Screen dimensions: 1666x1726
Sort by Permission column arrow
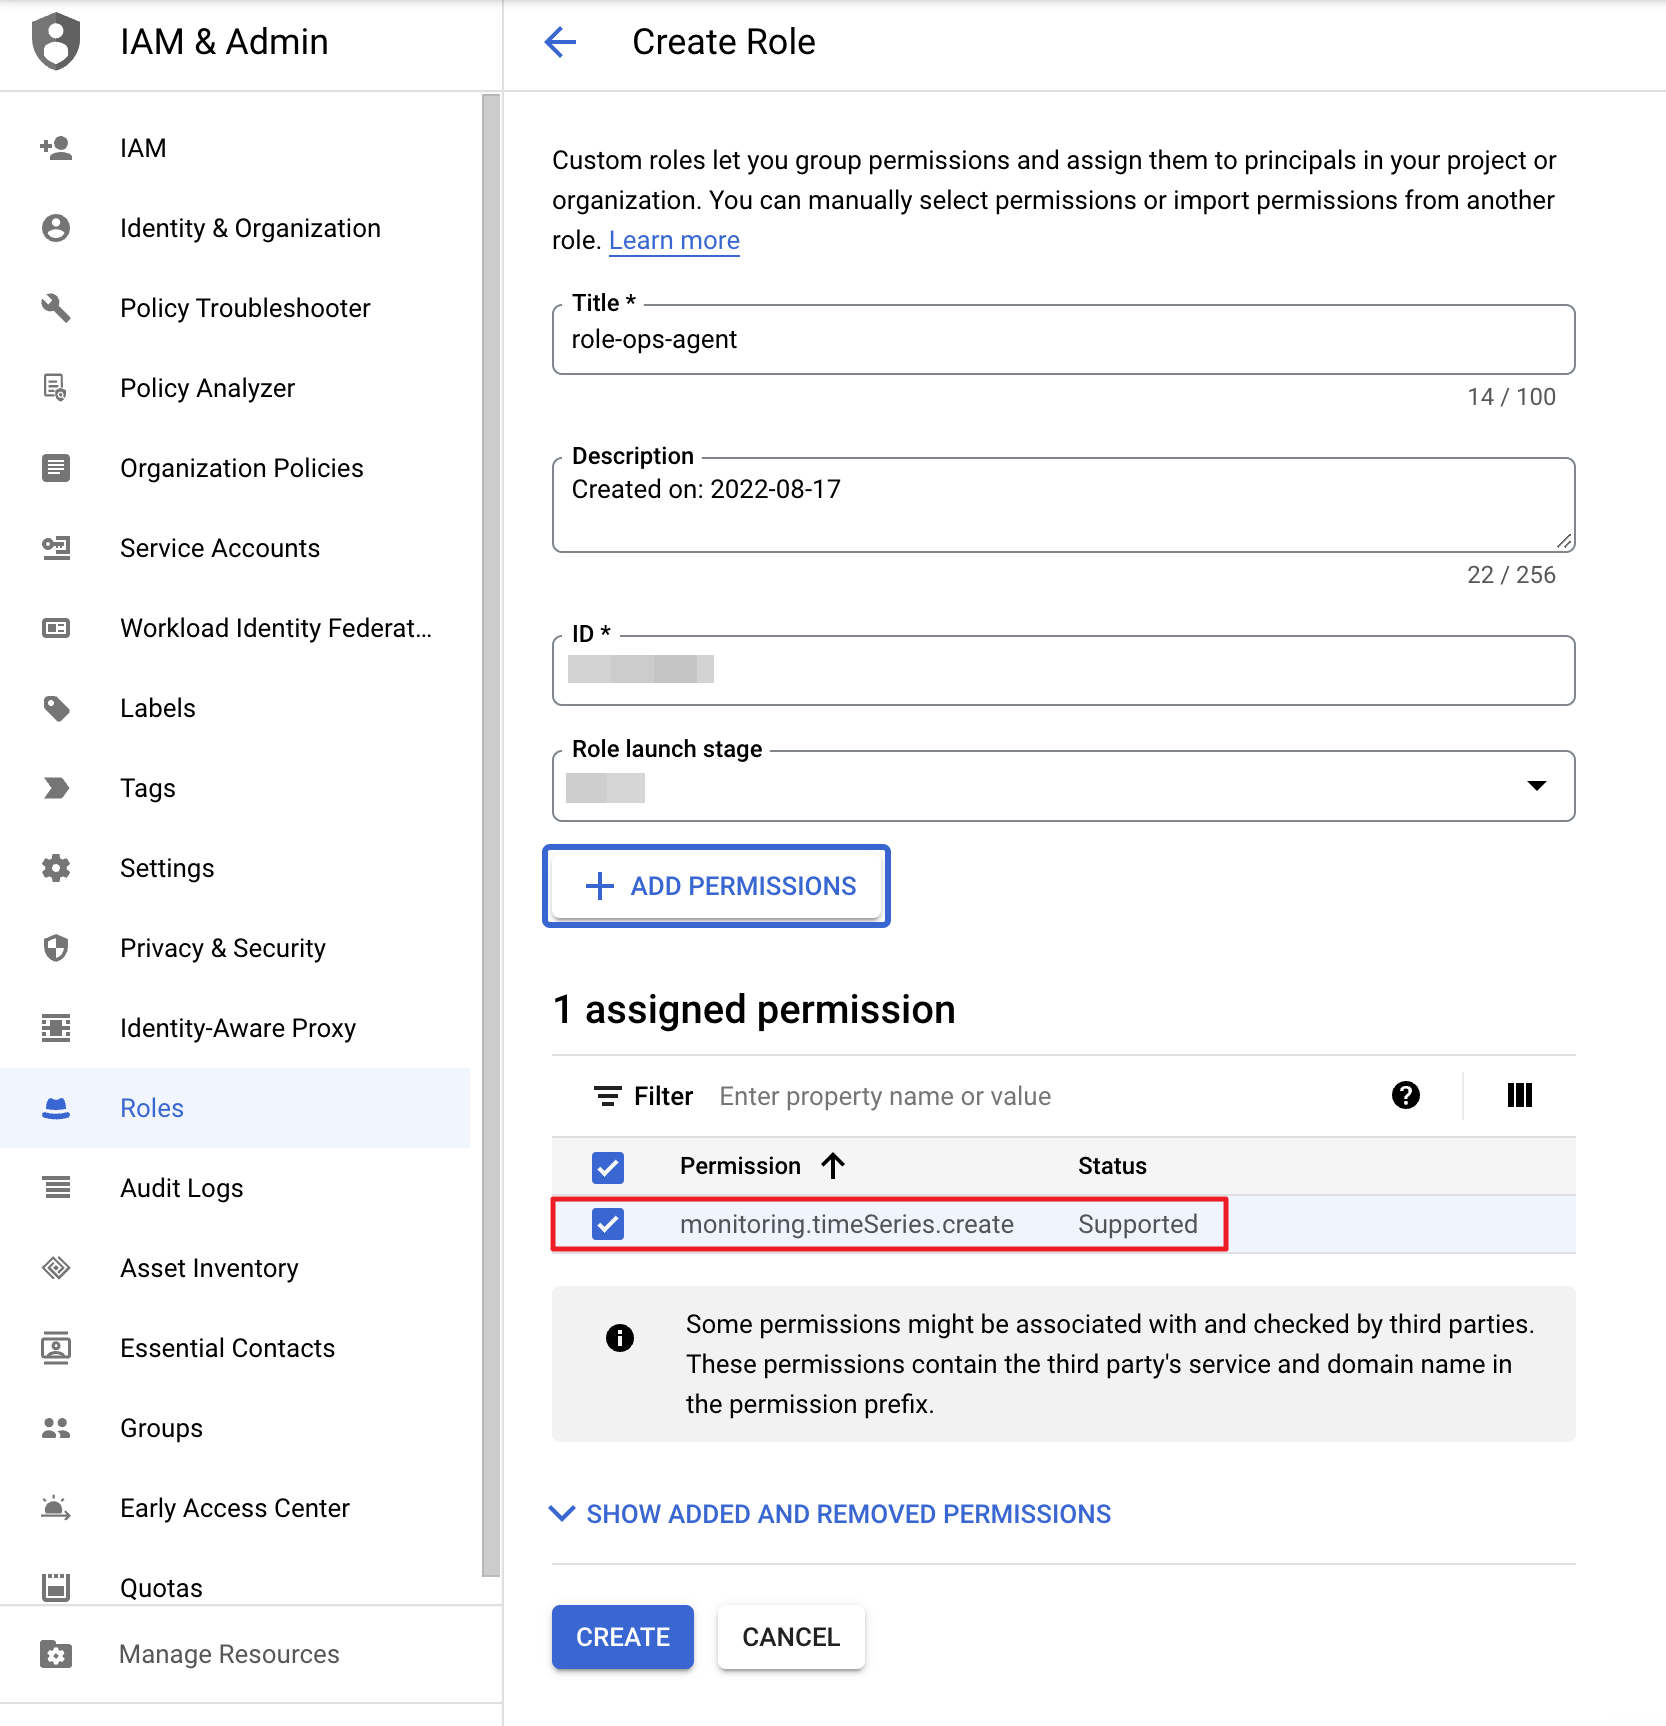[x=833, y=1166]
